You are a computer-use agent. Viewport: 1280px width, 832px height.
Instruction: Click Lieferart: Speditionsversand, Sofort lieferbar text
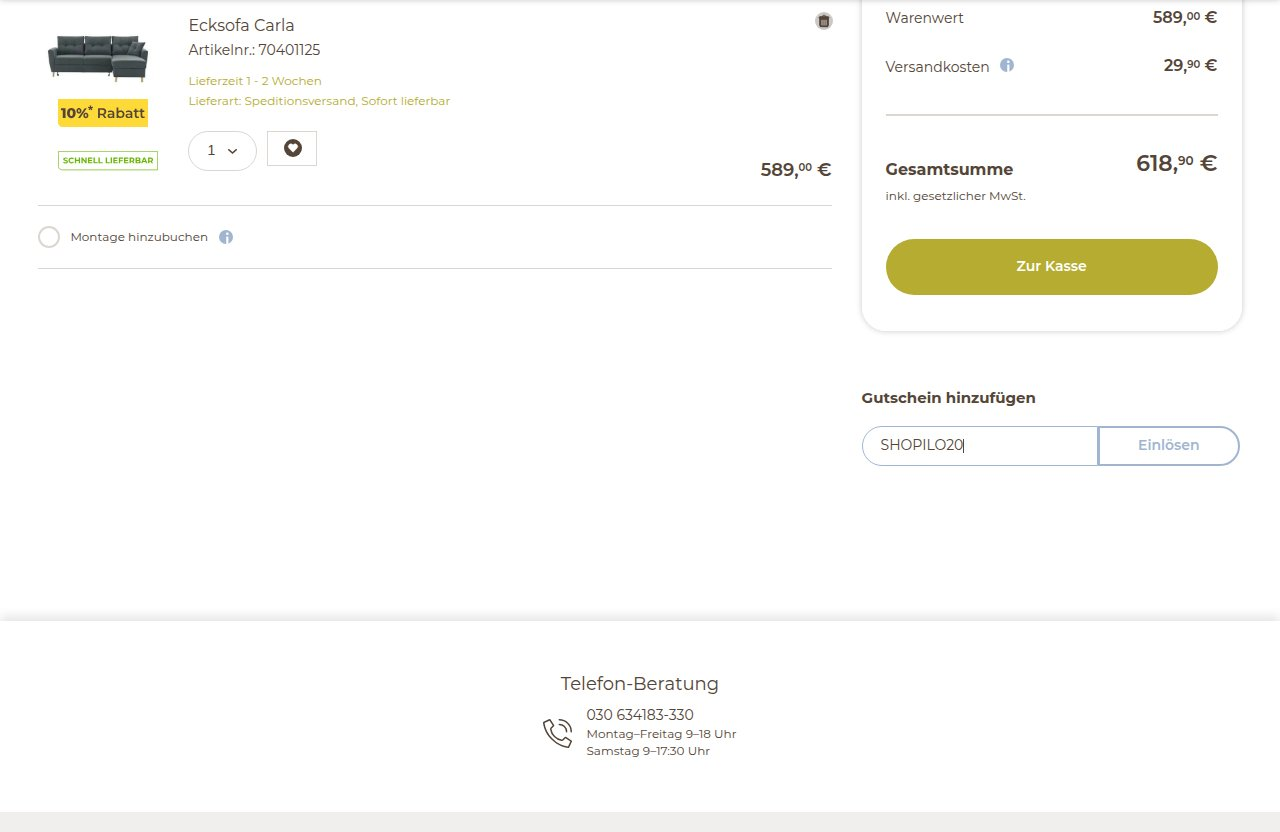(319, 101)
